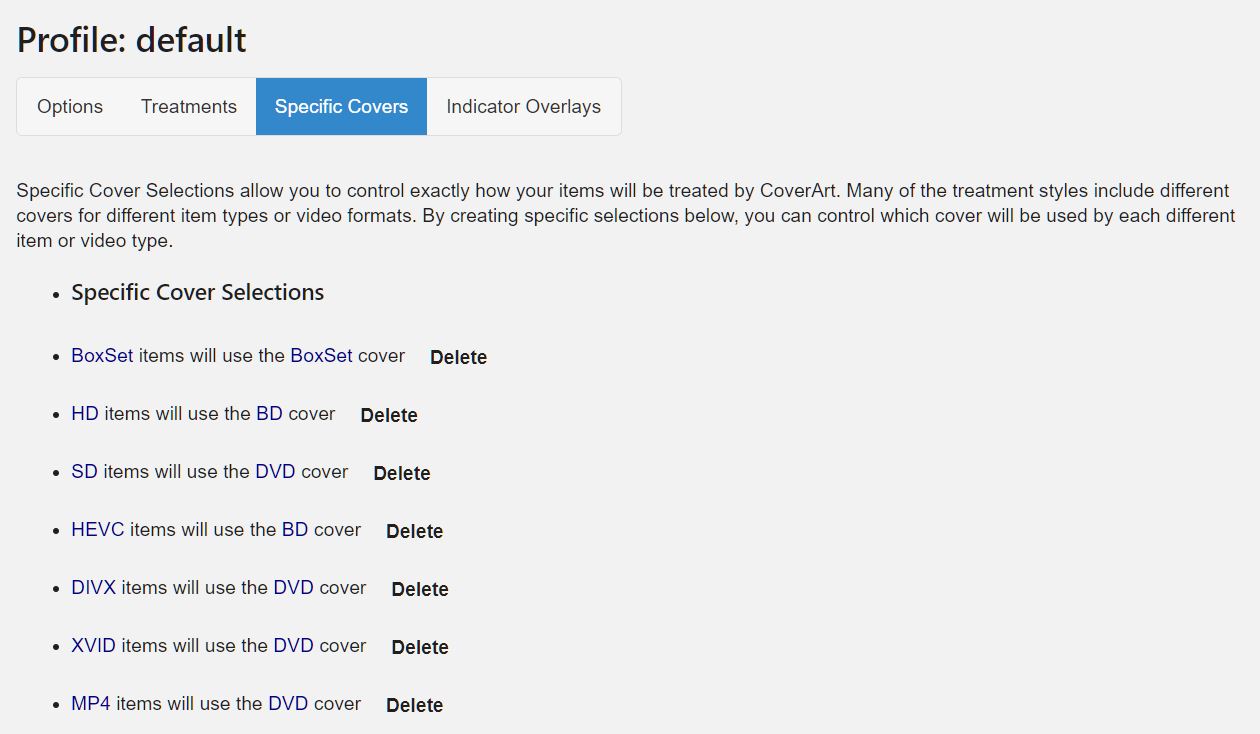Open the Treatments tab
Viewport: 1260px width, 734px height.
[189, 107]
